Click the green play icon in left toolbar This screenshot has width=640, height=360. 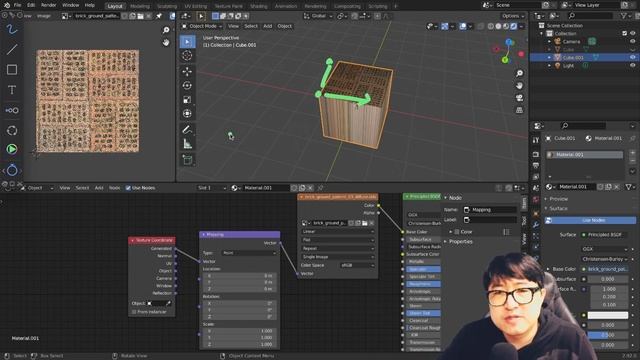pos(12,149)
